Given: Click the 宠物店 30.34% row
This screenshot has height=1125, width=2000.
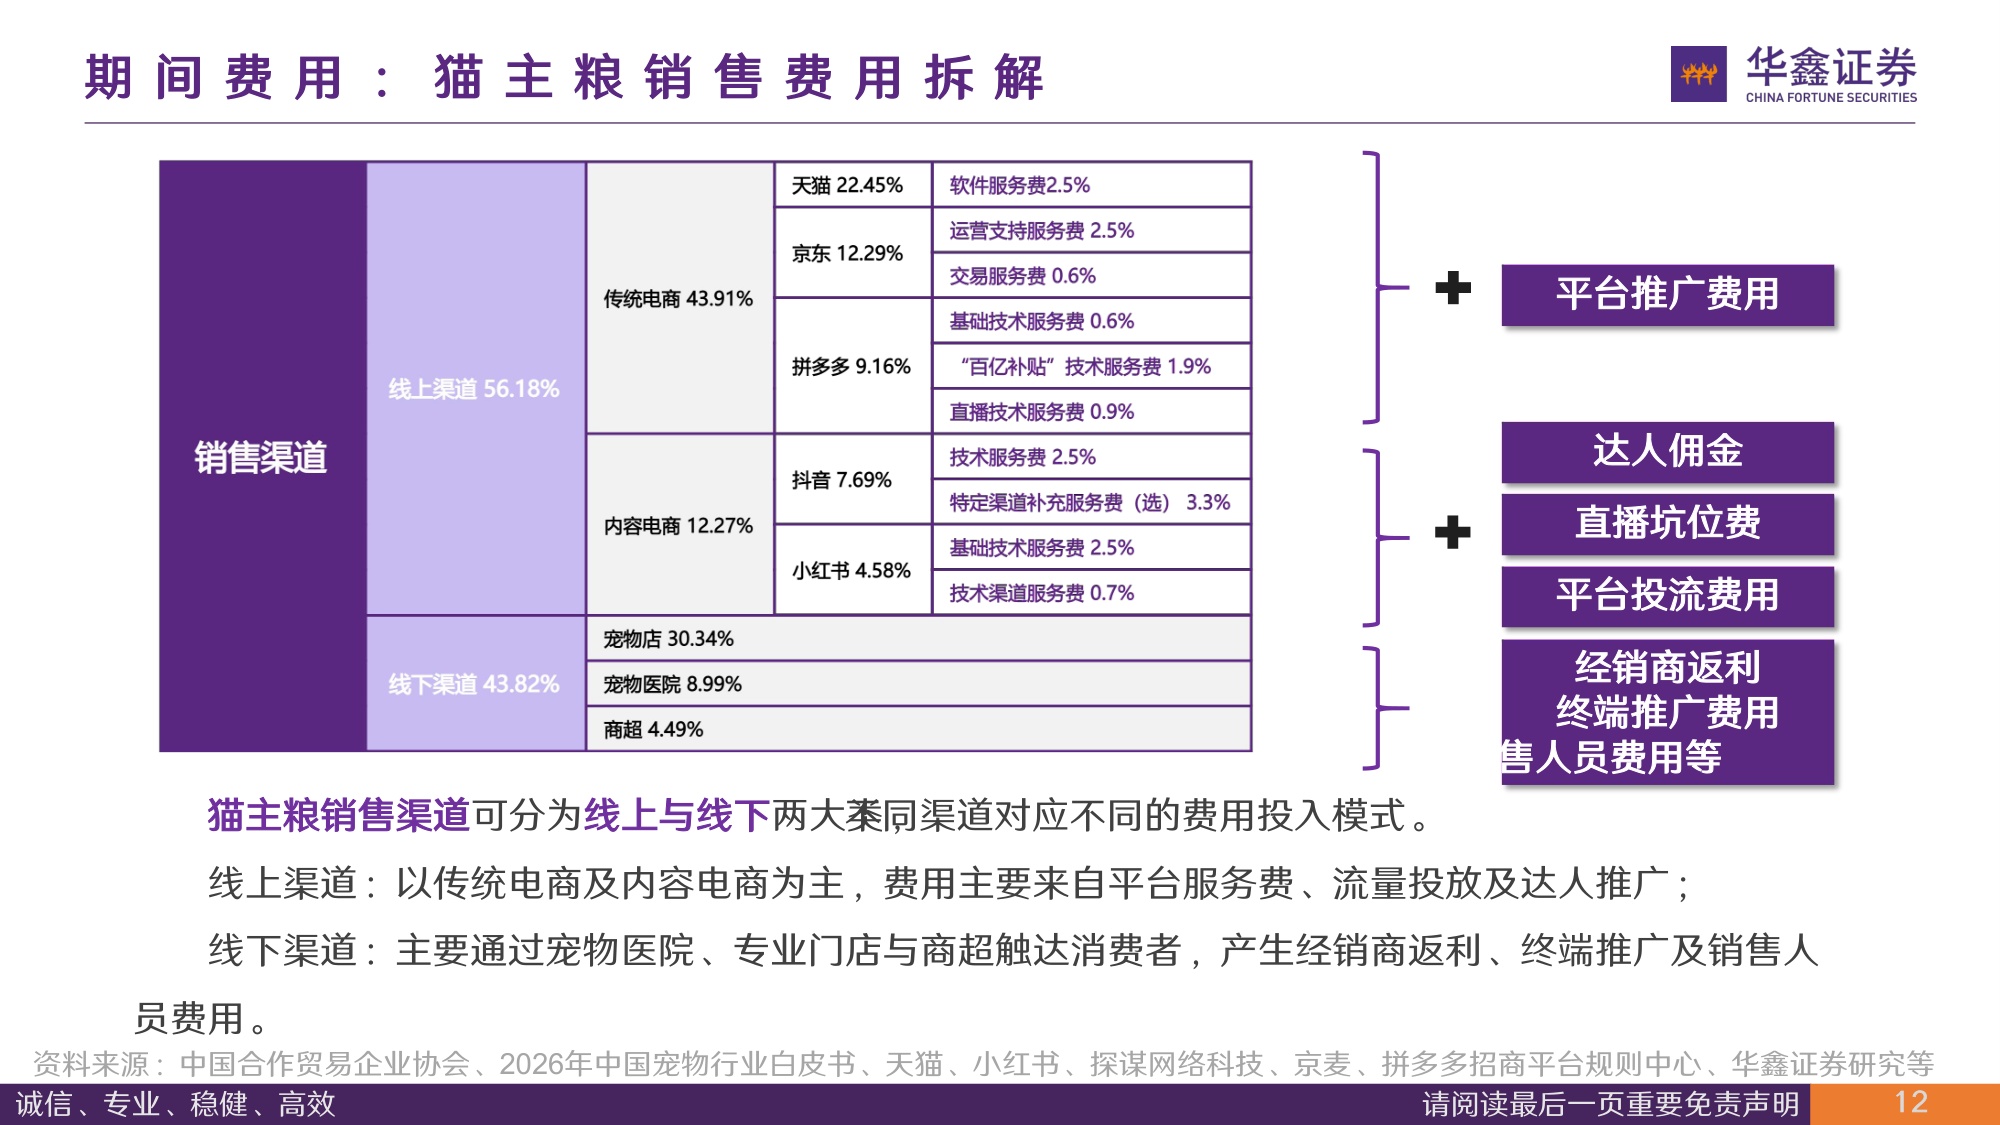Looking at the screenshot, I should pos(918,638).
